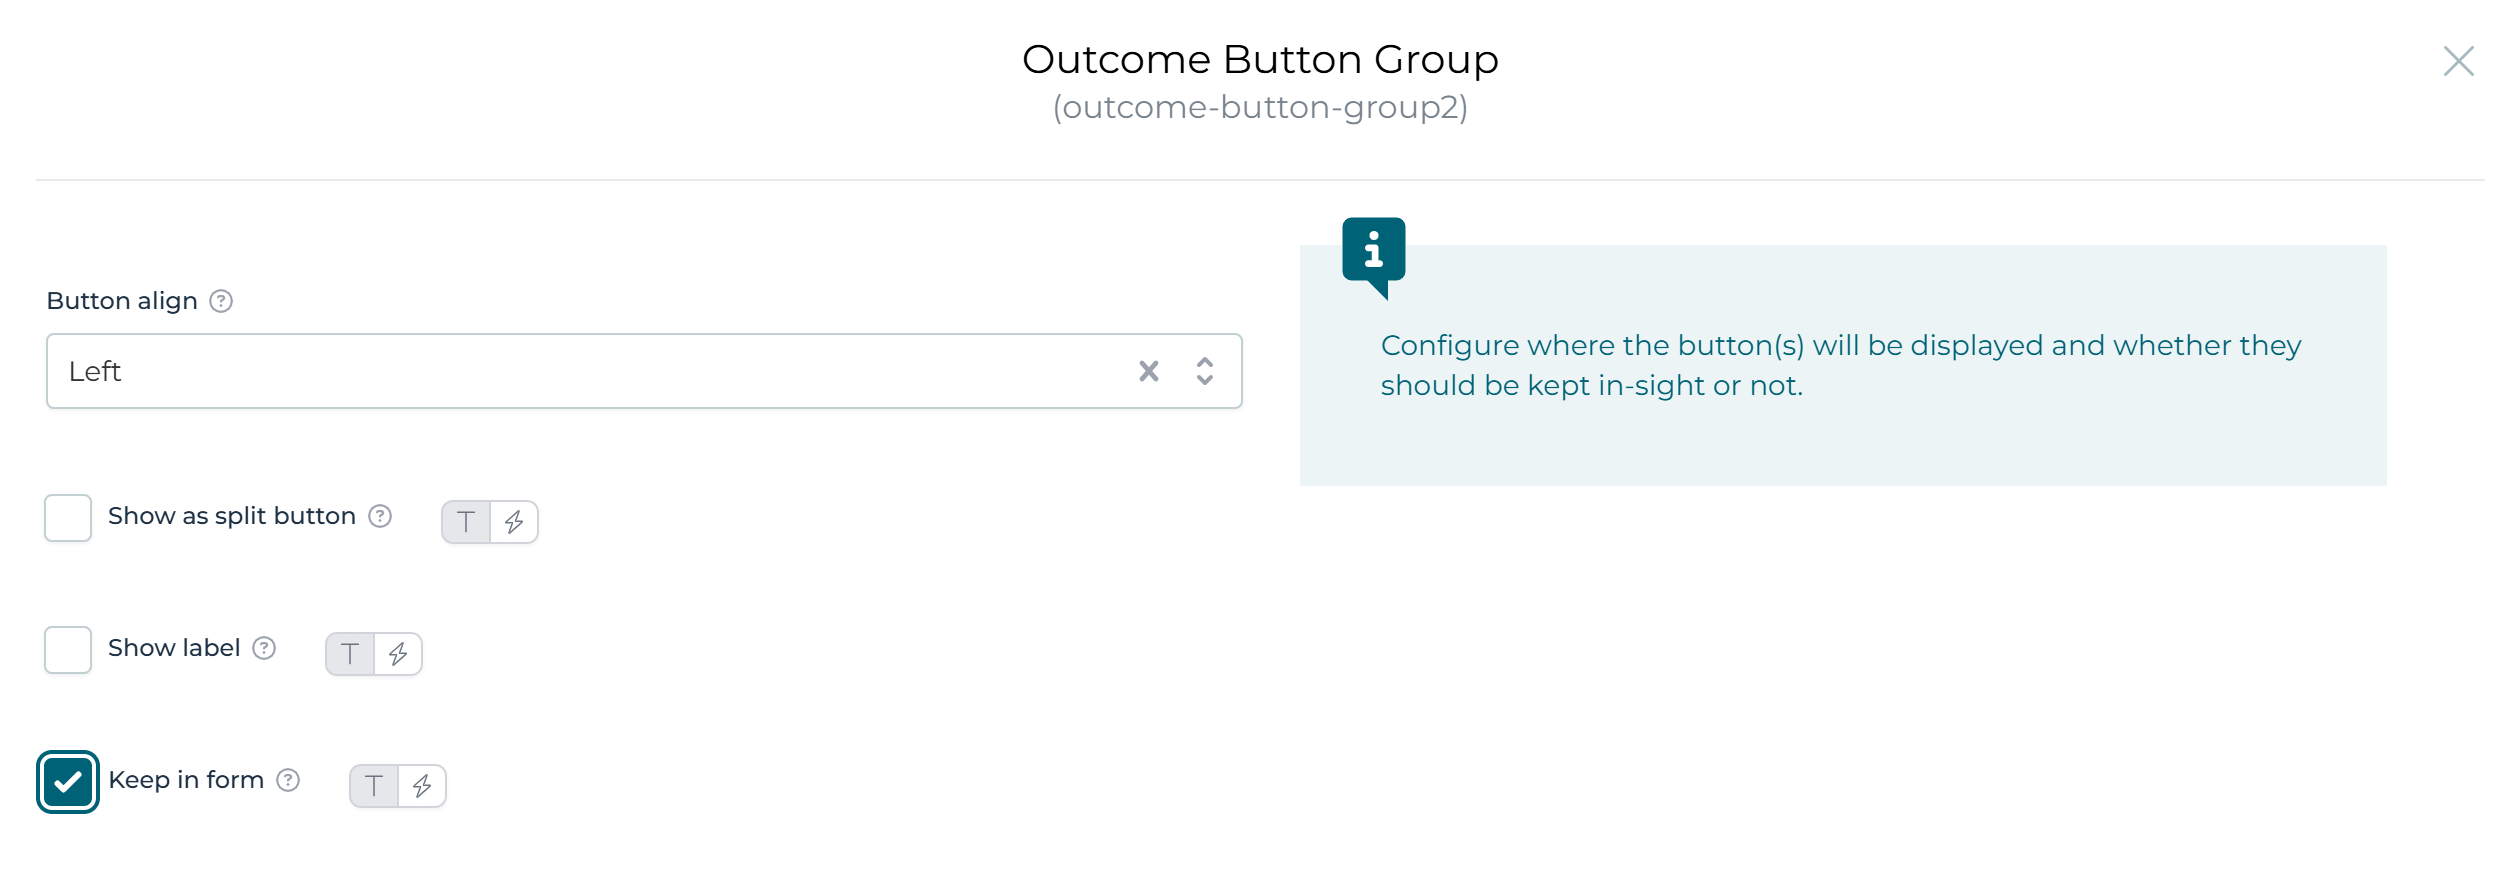Click the question mark beside Keep in form
This screenshot has width=2515, height=880.
tap(289, 780)
